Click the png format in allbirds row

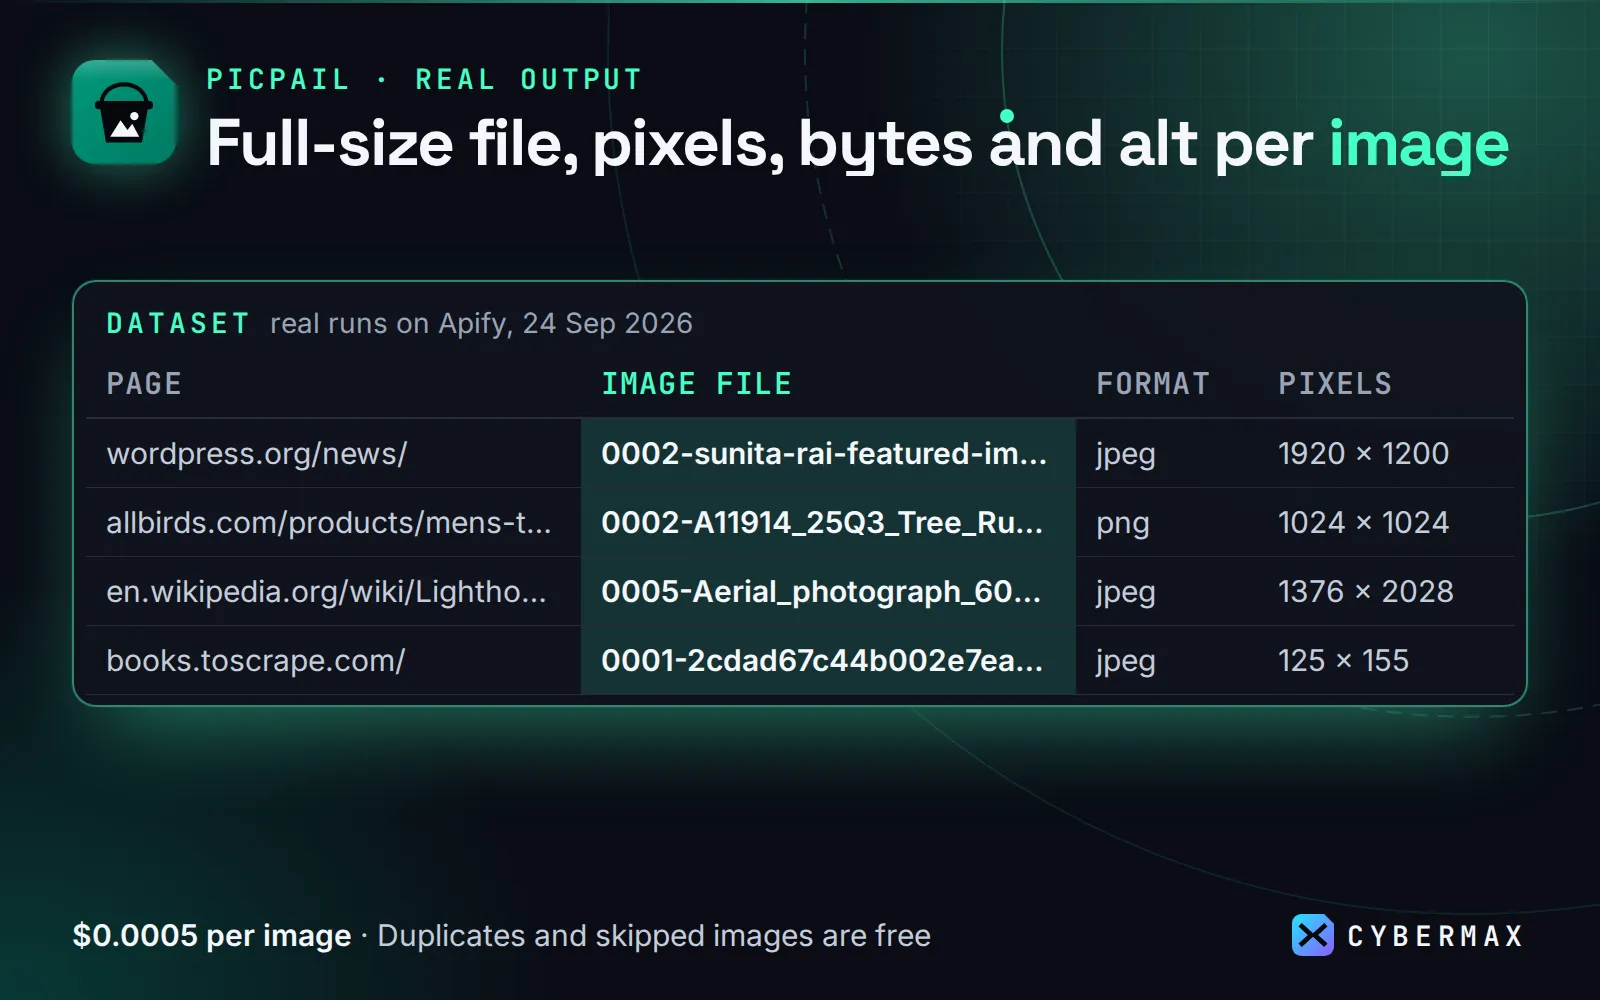point(1123,524)
